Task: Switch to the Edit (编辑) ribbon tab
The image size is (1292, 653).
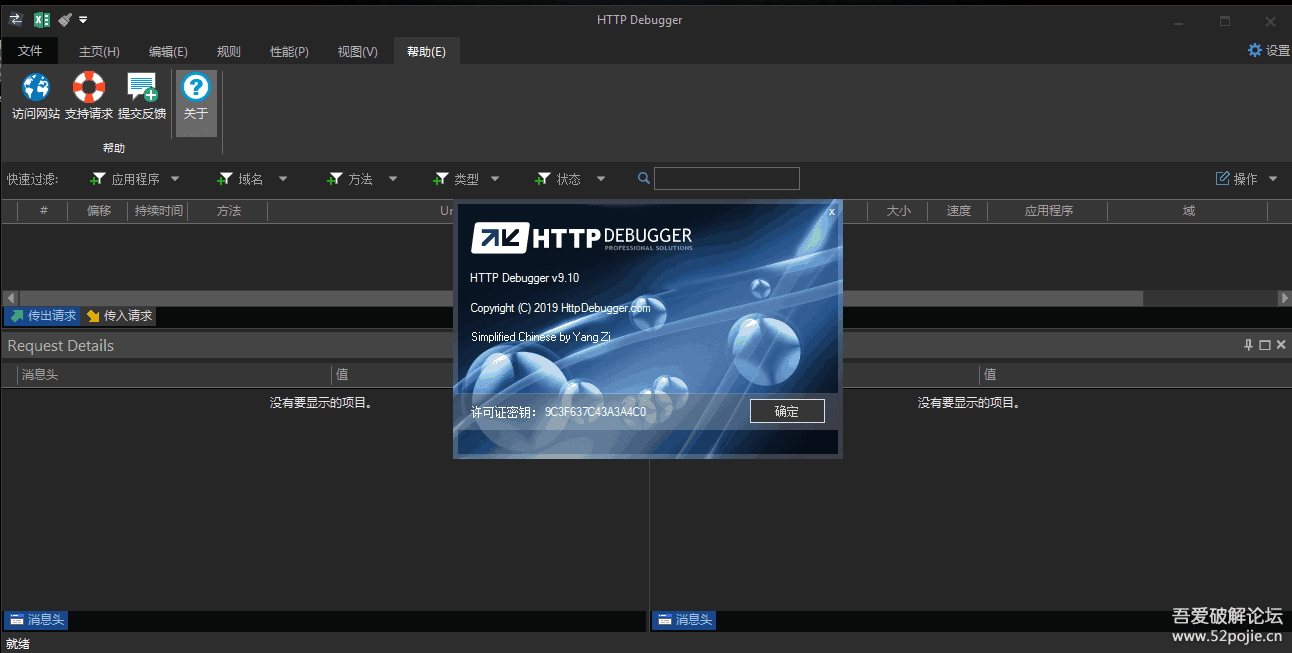Action: tap(168, 52)
